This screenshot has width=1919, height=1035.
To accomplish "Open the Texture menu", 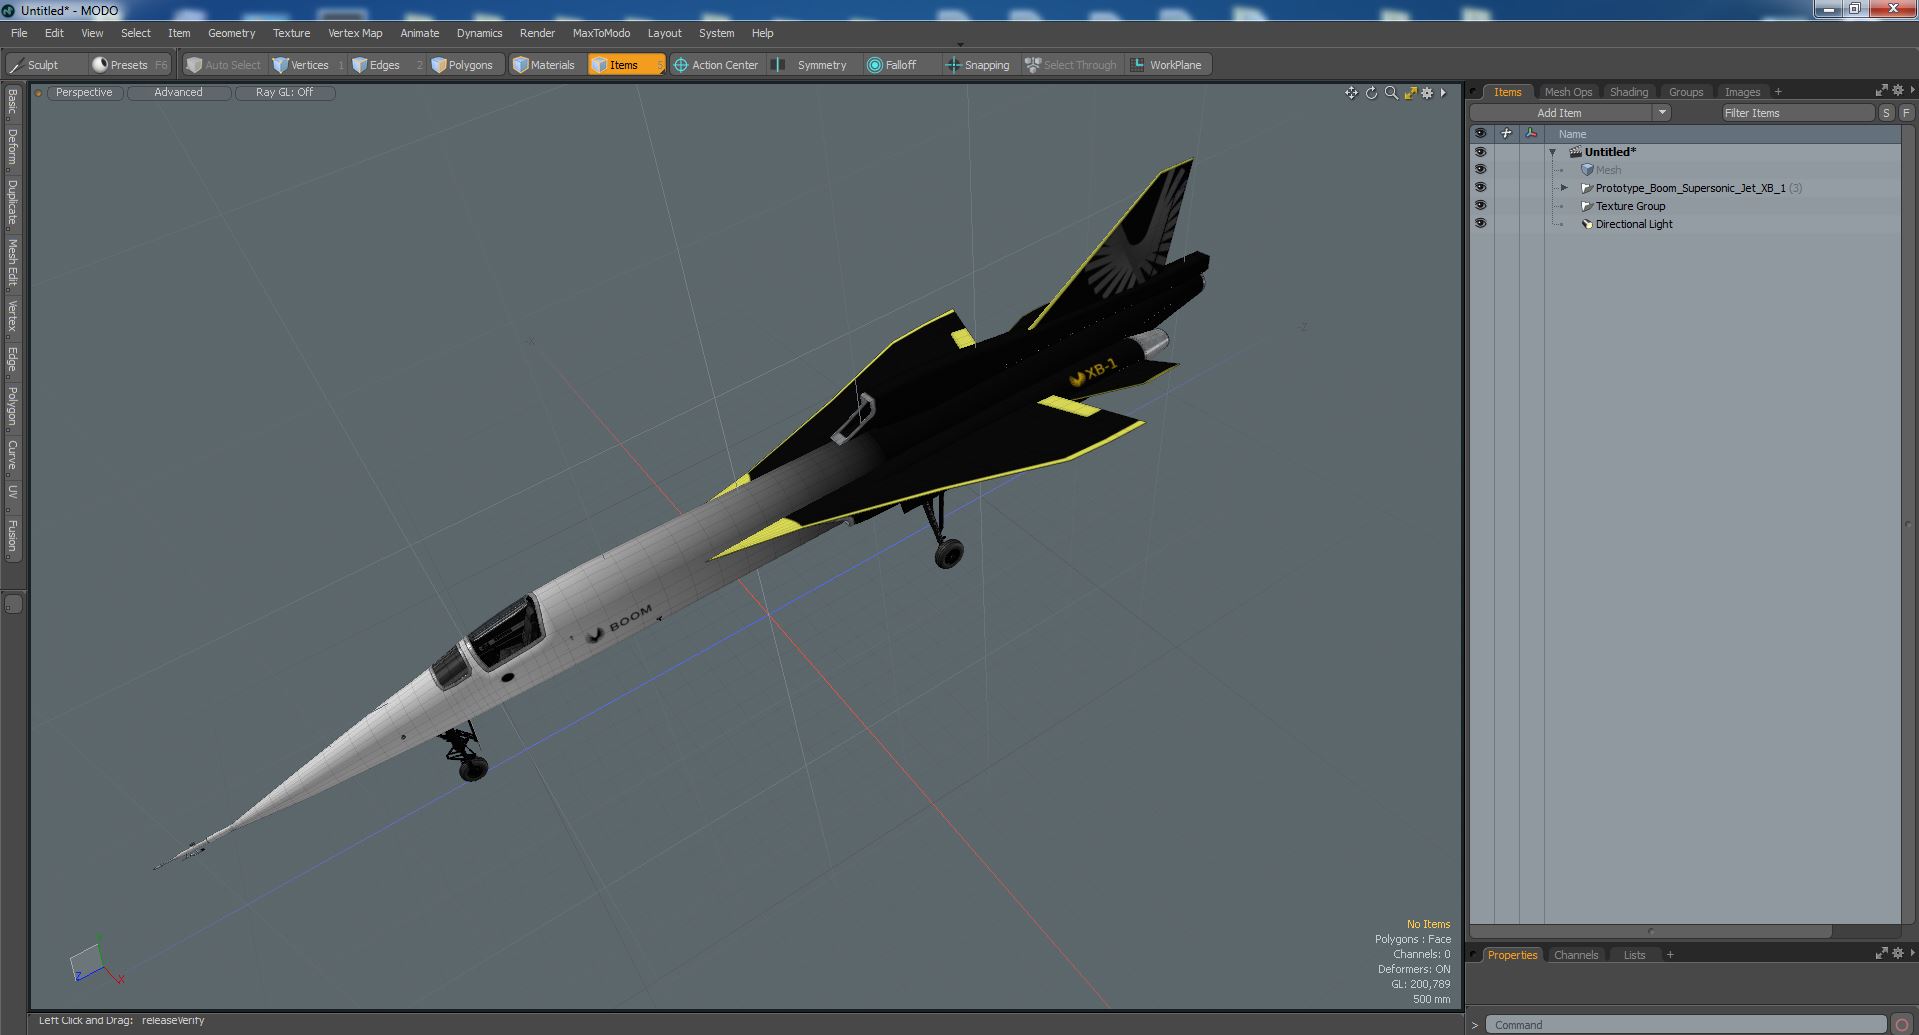I will pyautogui.click(x=291, y=33).
